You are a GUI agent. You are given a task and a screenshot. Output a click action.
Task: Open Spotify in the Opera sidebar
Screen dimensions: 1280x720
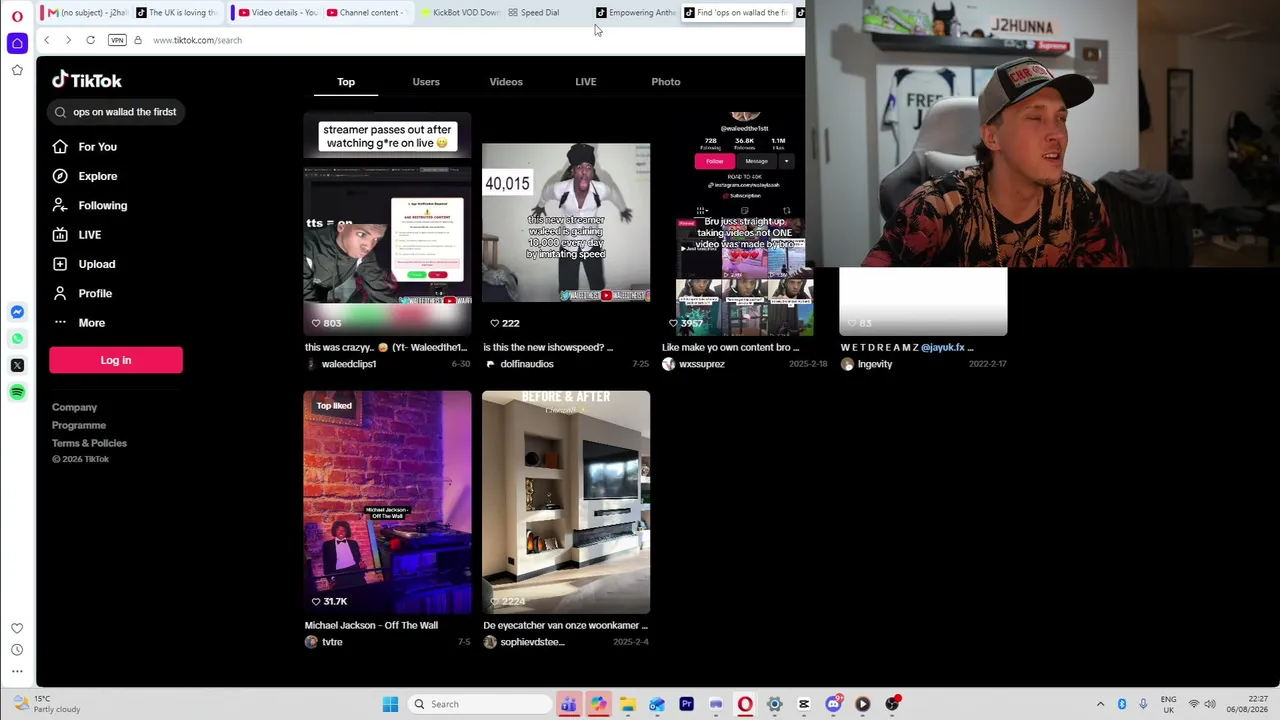tap(17, 392)
